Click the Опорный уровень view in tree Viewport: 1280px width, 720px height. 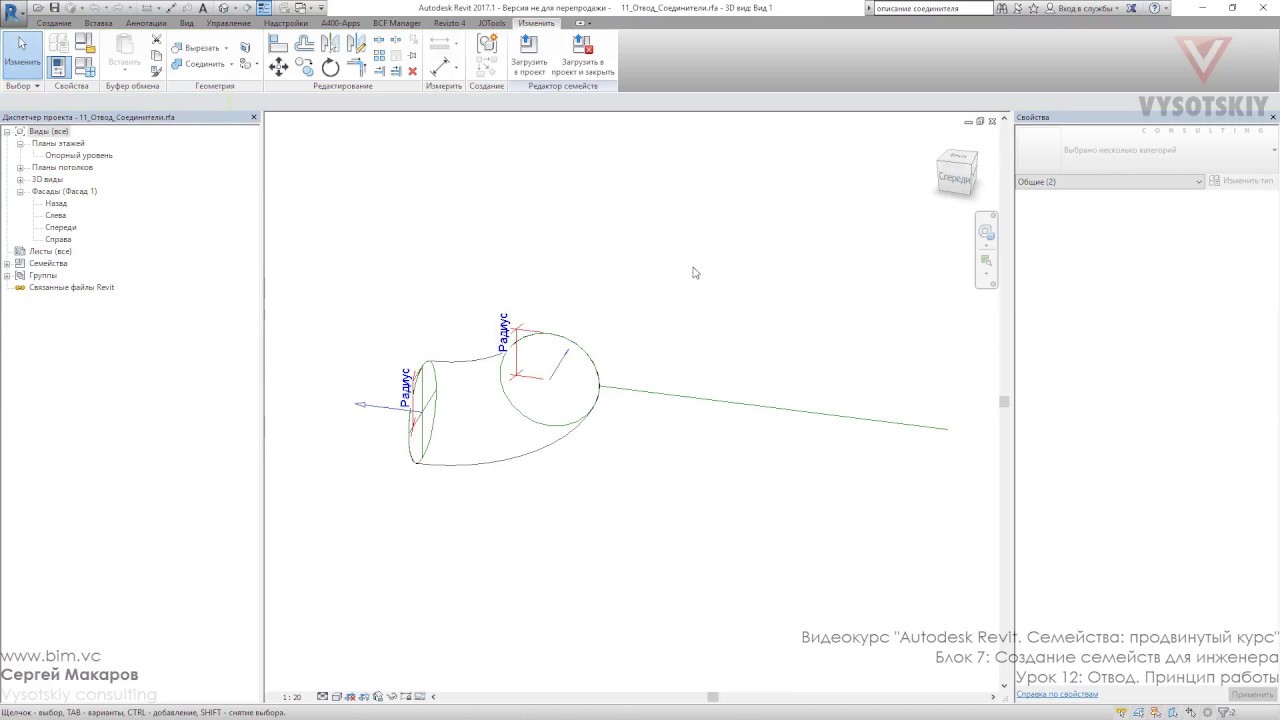pos(79,156)
